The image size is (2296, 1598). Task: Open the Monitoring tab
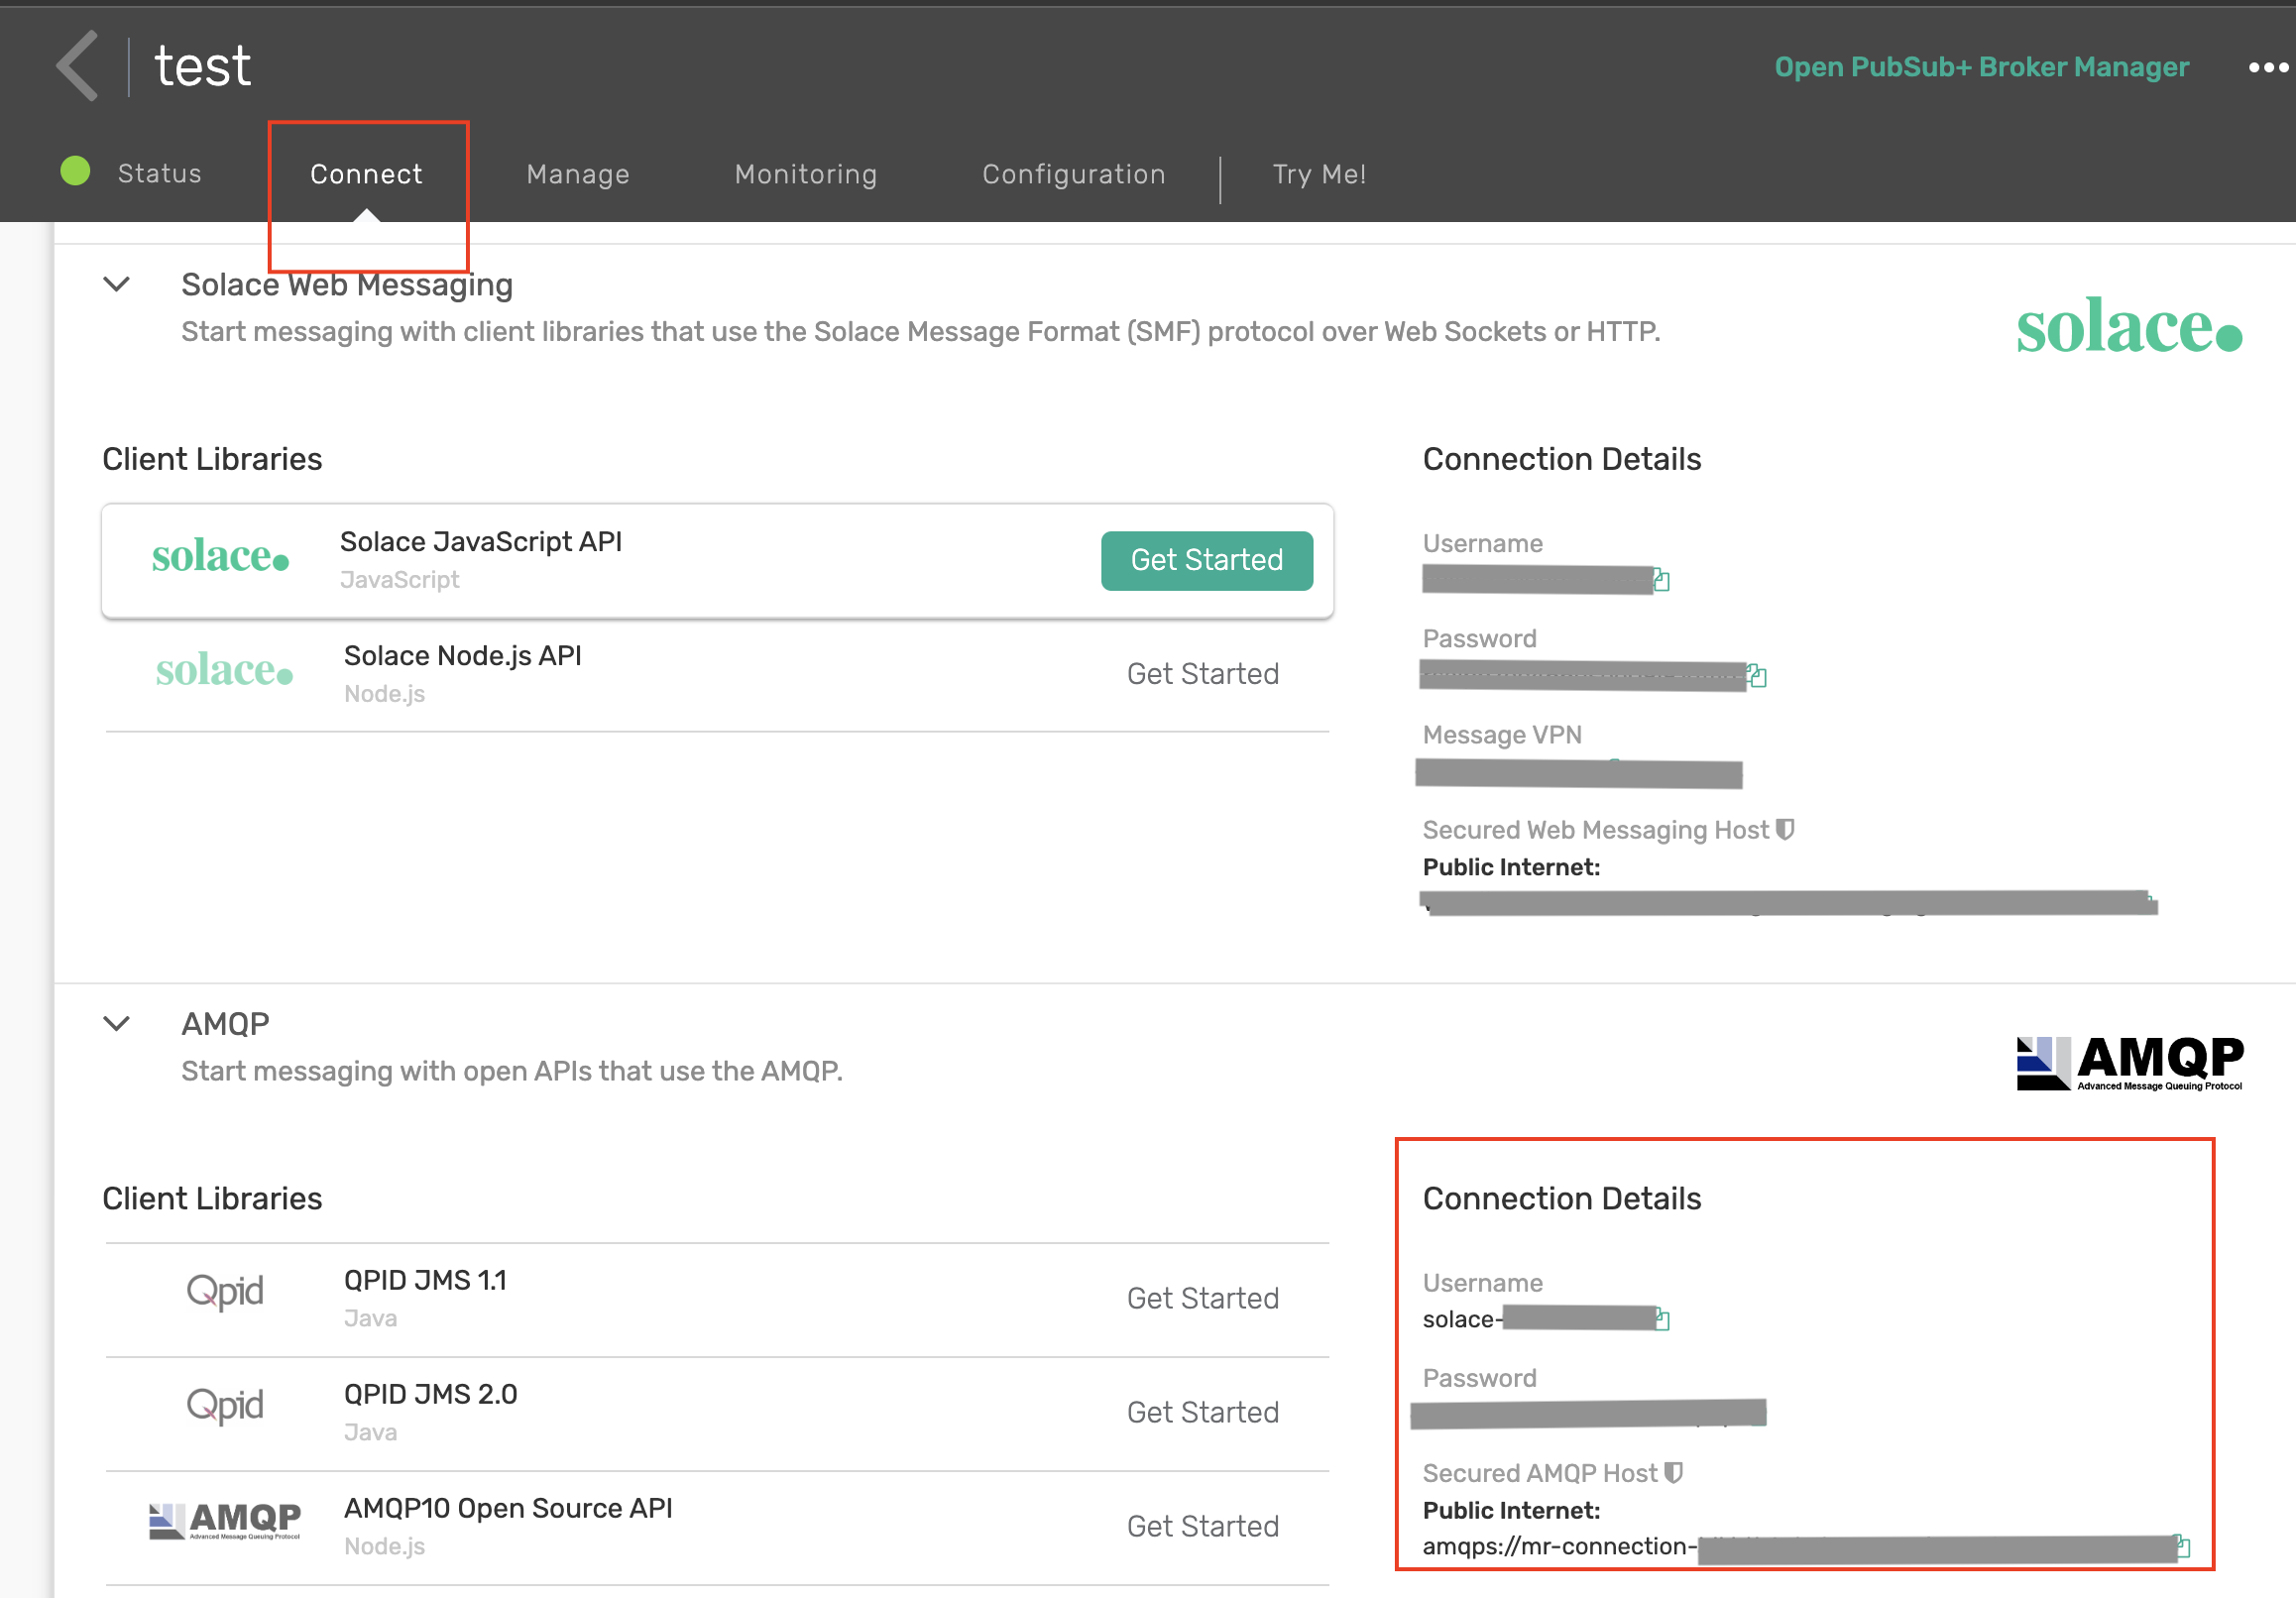(806, 174)
